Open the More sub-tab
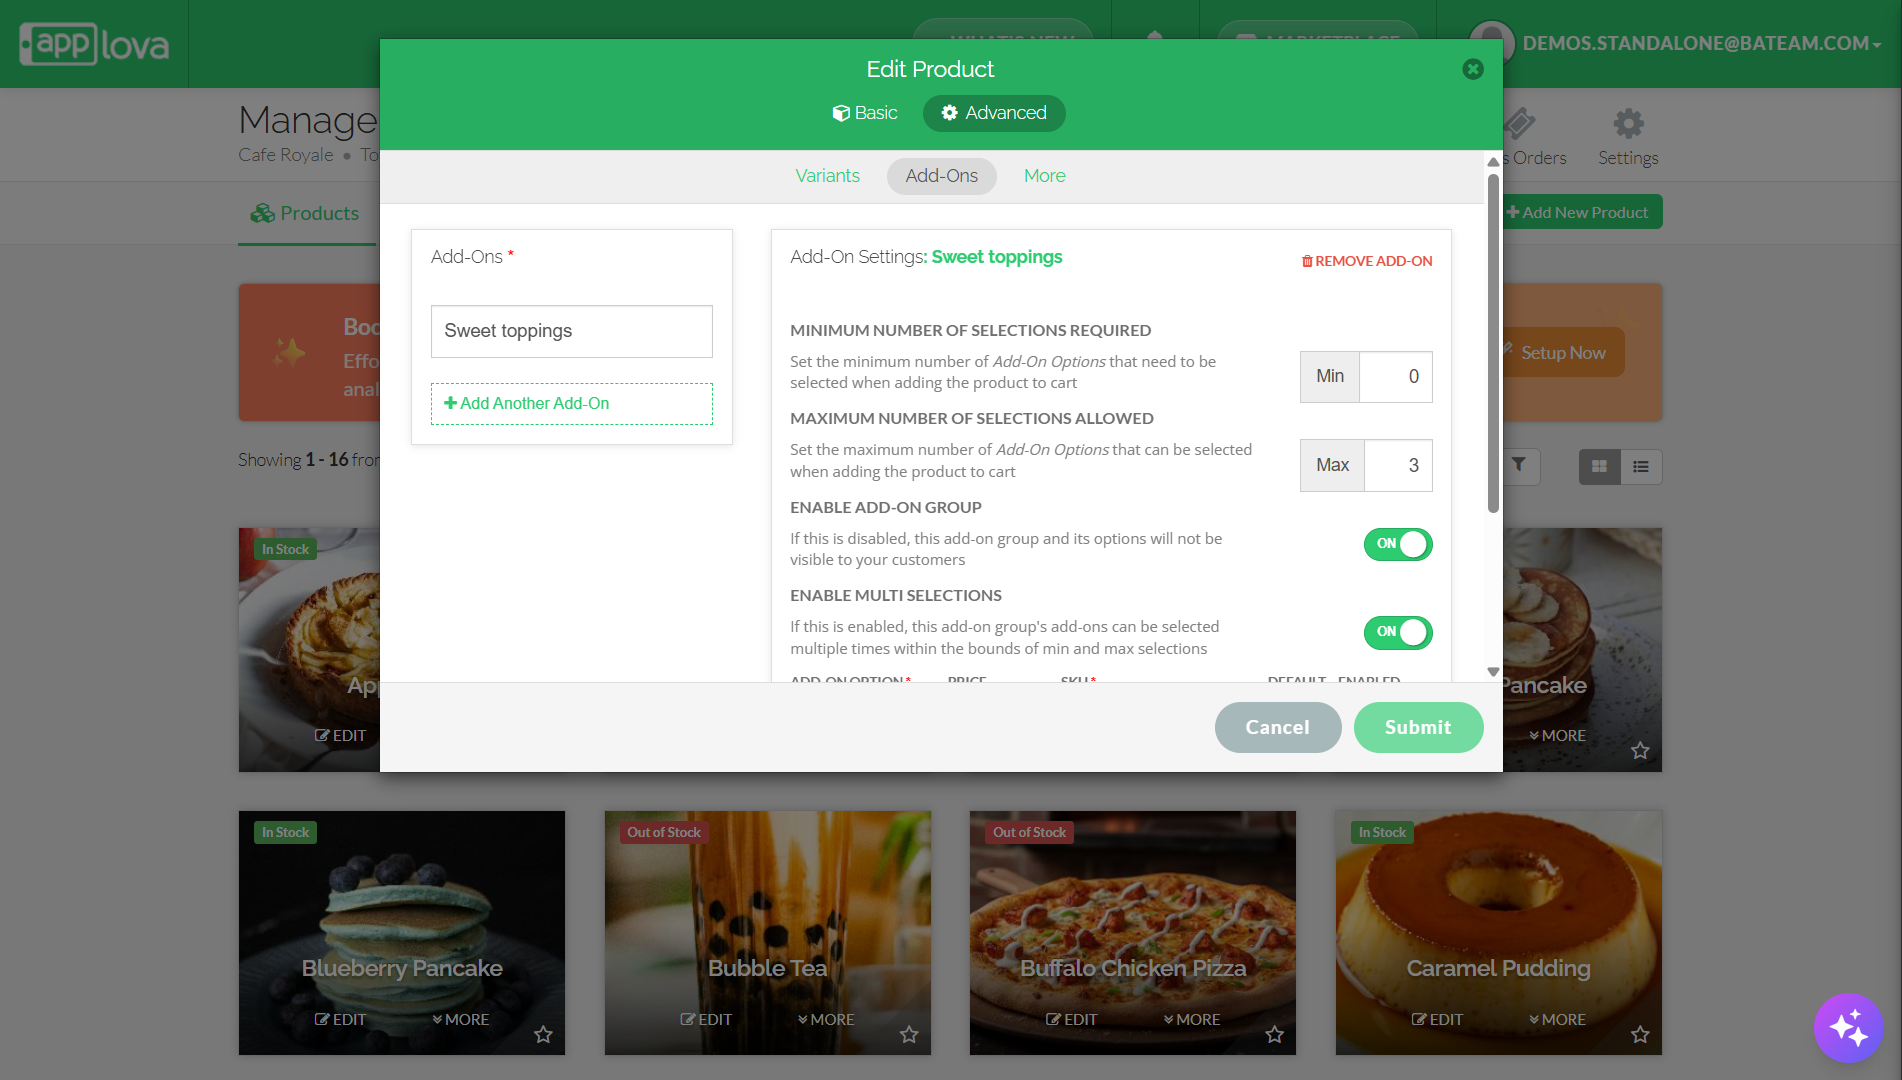This screenshot has width=1902, height=1080. [x=1044, y=176]
